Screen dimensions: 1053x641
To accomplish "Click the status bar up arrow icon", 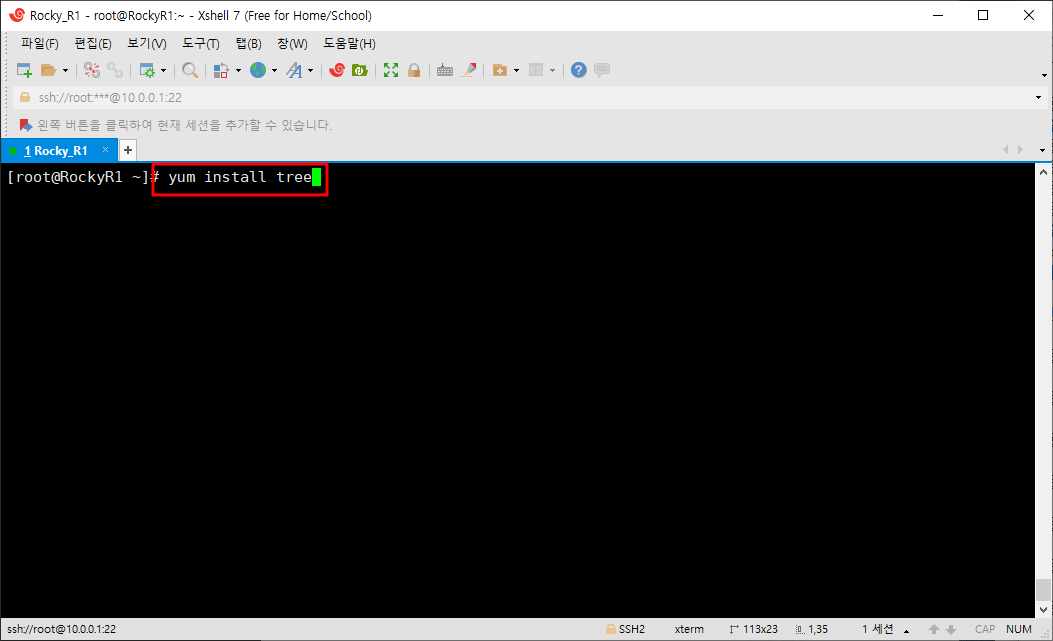I will pos(933,630).
